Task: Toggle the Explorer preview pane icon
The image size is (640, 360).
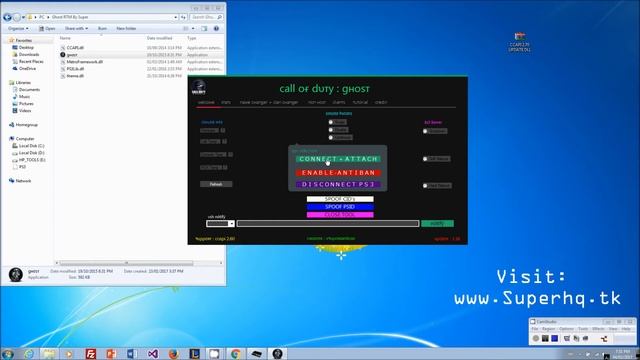Action: pyautogui.click(x=204, y=29)
